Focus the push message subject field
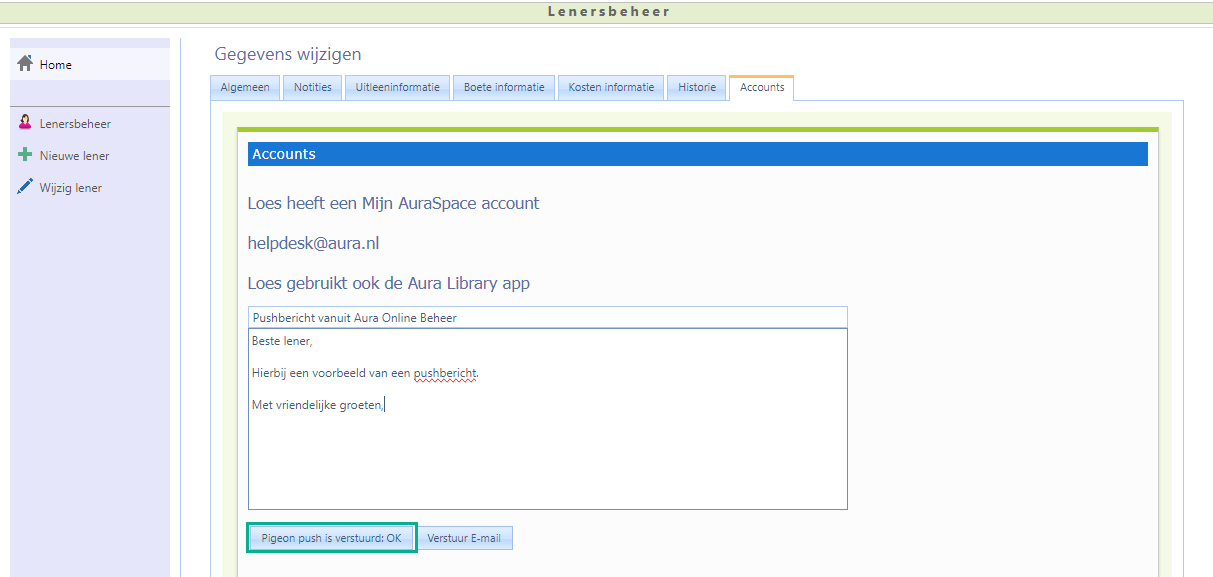 (x=547, y=318)
